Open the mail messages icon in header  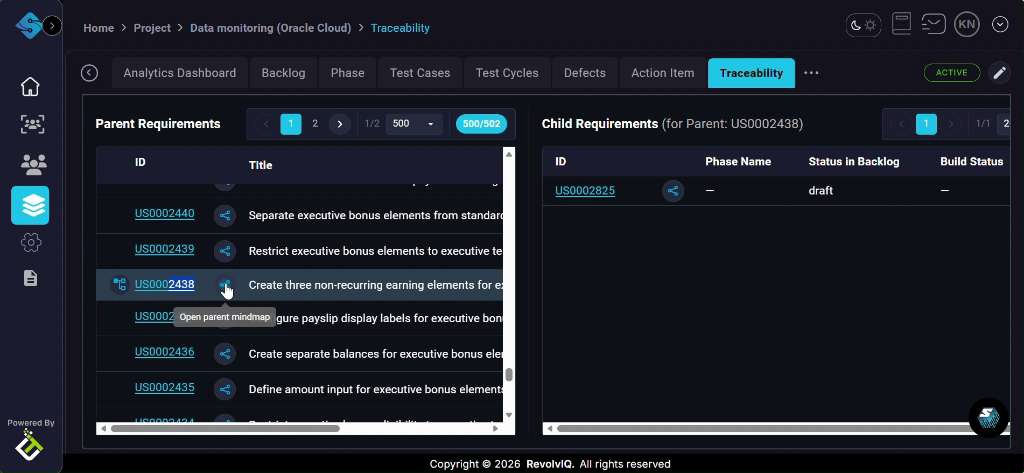coord(933,25)
